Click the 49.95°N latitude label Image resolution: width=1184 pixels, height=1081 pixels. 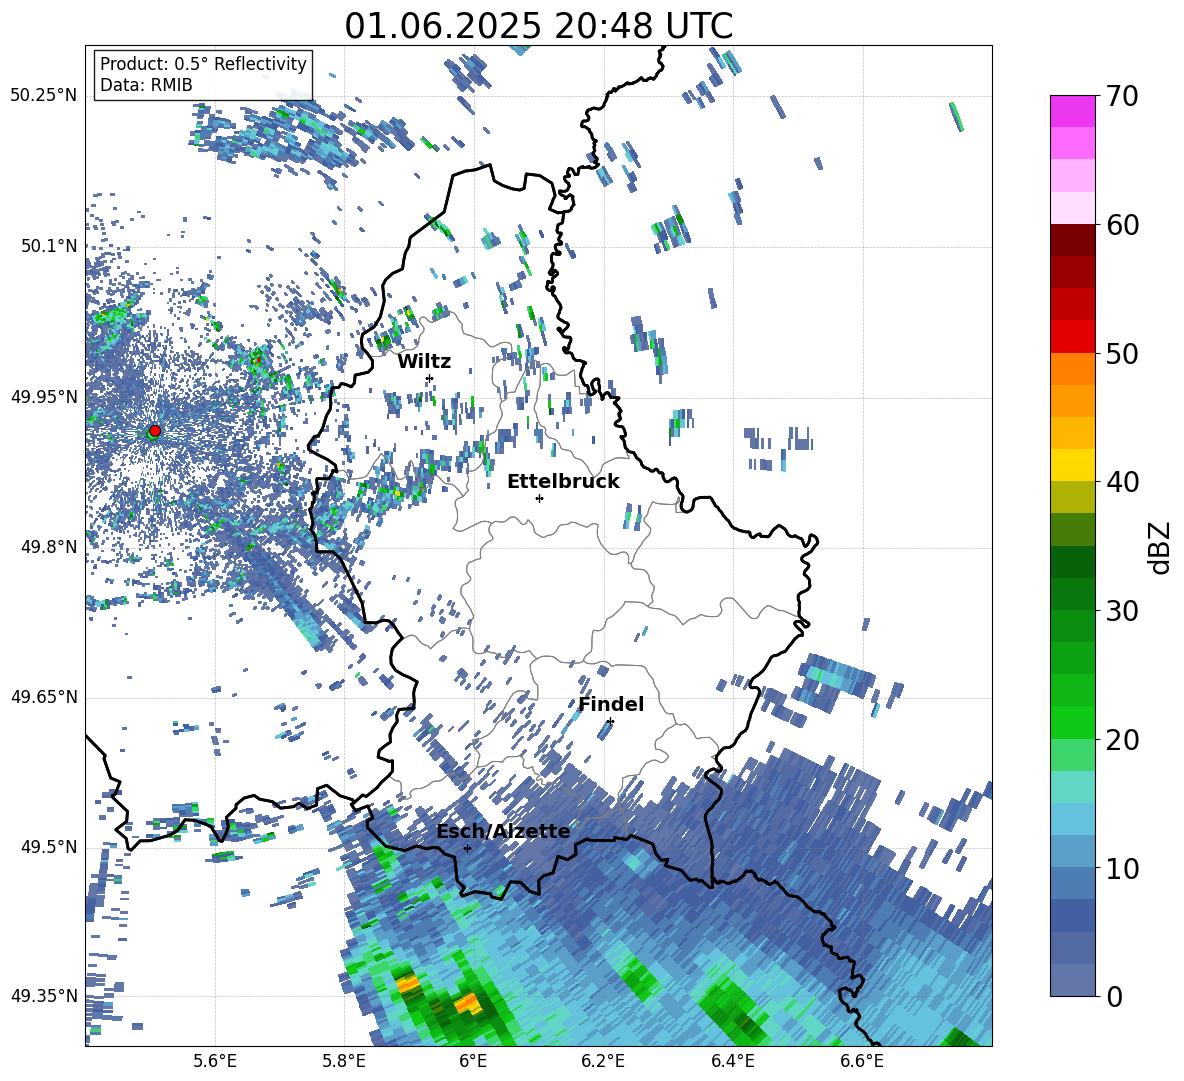click(44, 396)
